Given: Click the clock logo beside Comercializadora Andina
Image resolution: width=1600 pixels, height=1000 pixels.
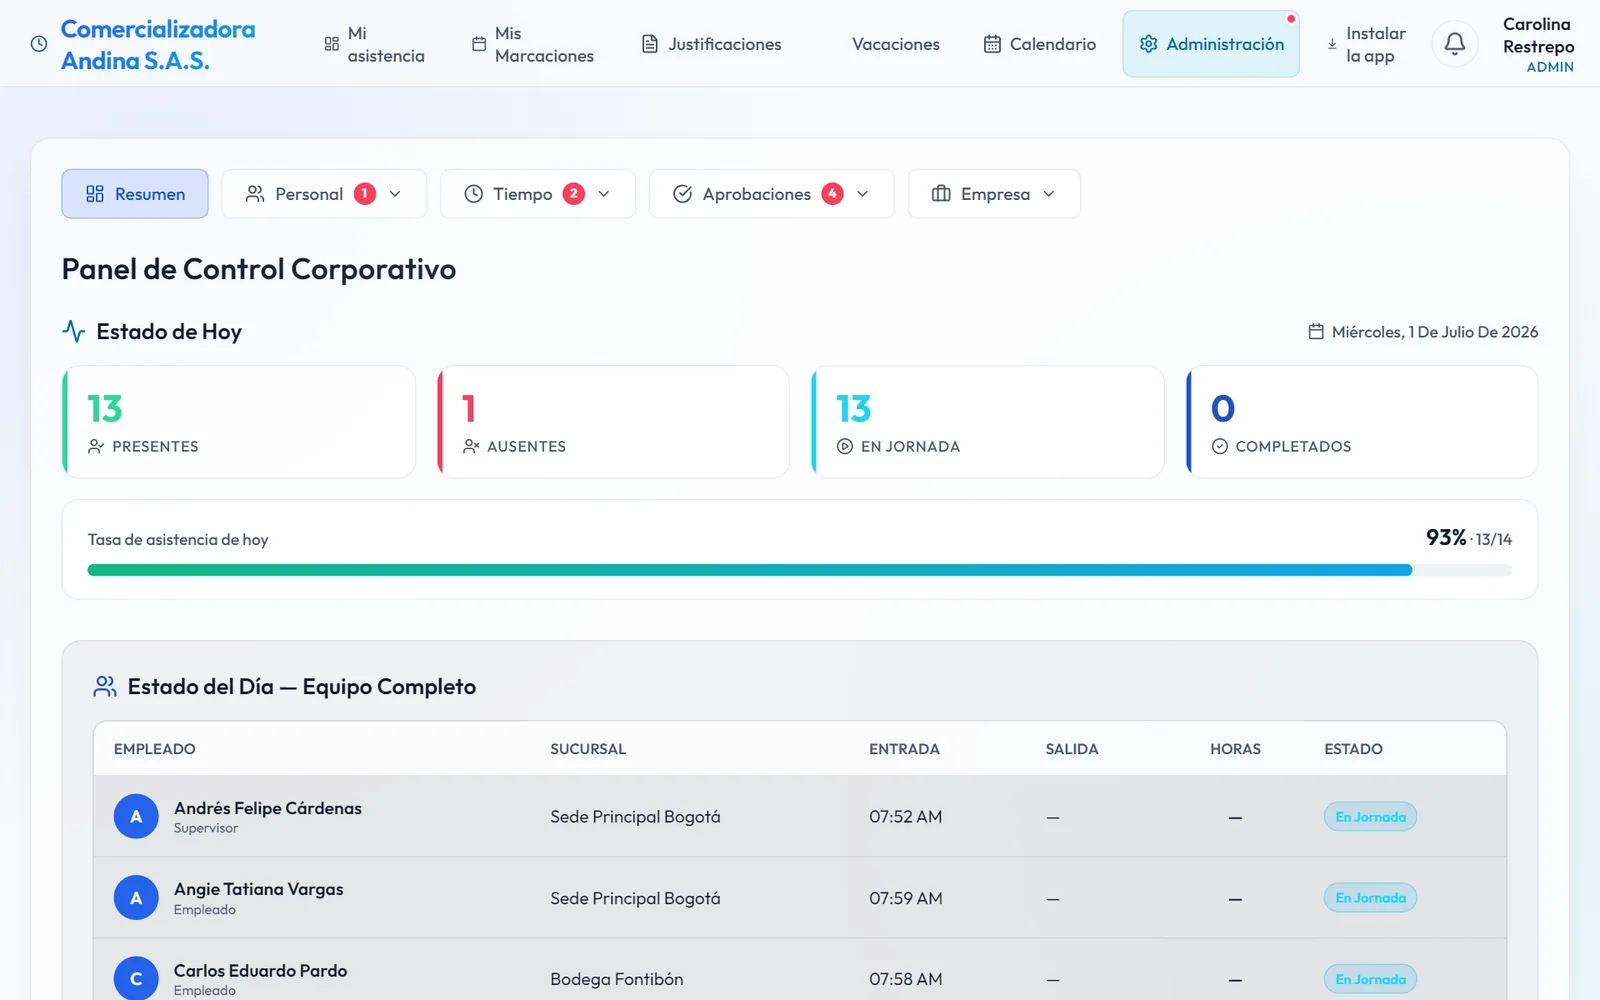Looking at the screenshot, I should pyautogui.click(x=39, y=44).
